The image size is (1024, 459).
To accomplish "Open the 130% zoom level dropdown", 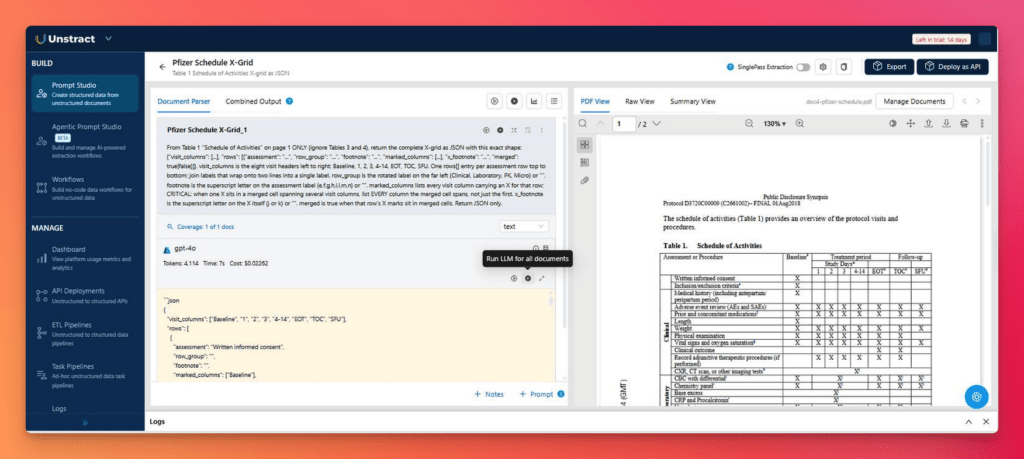I will pos(775,123).
